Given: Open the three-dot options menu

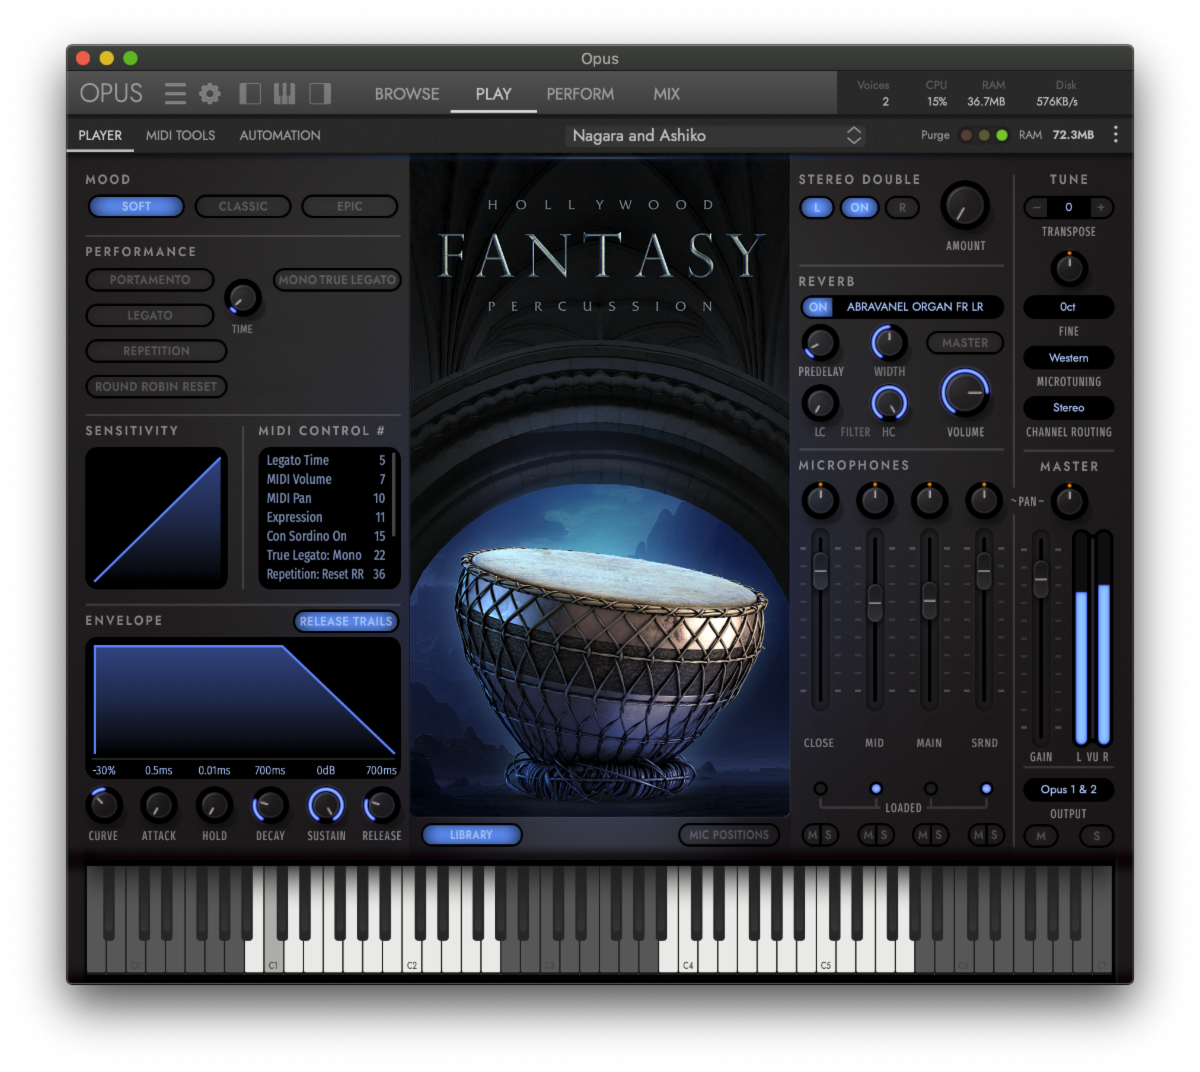Looking at the screenshot, I should pyautogui.click(x=1116, y=135).
